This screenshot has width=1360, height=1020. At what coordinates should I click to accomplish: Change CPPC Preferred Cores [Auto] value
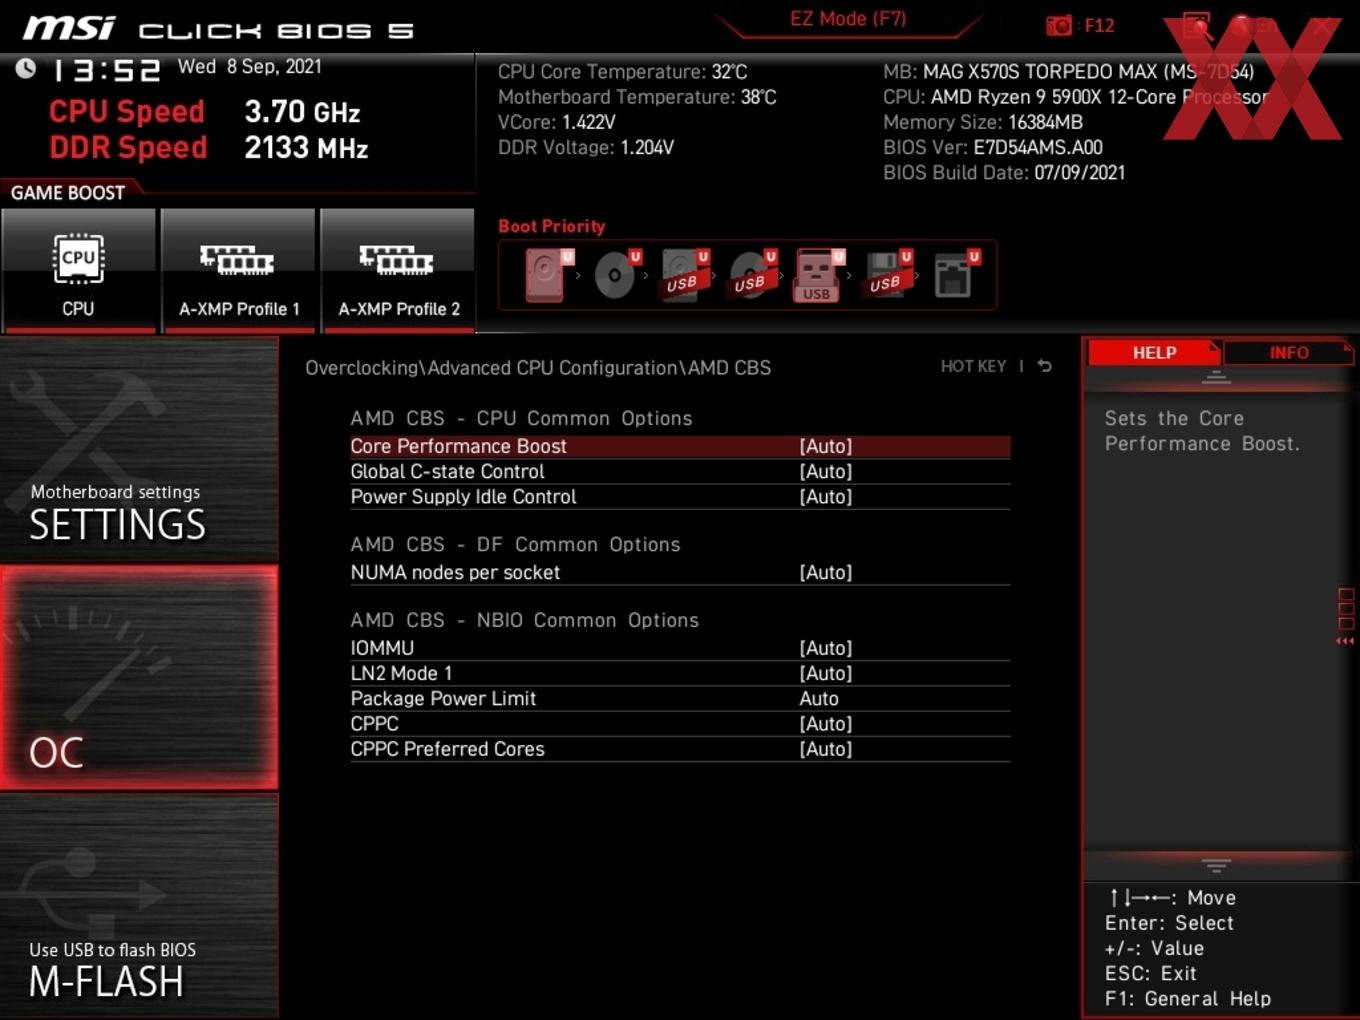(x=680, y=749)
